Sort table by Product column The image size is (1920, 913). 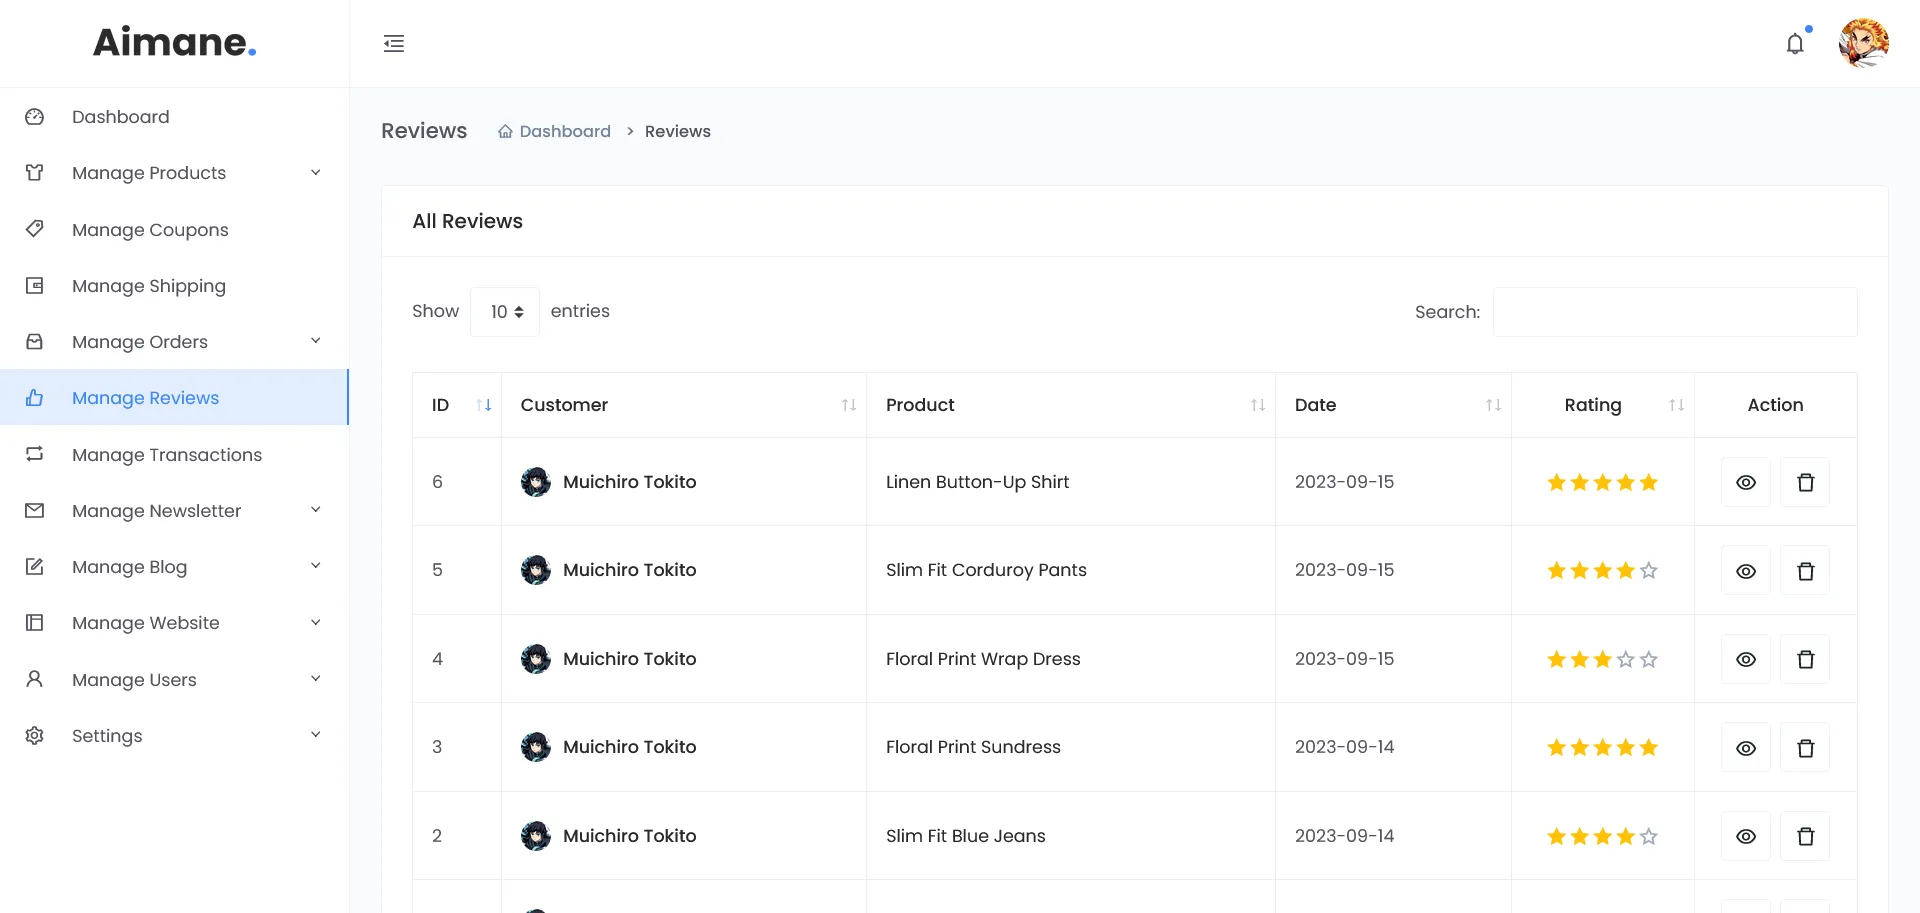[1071, 405]
